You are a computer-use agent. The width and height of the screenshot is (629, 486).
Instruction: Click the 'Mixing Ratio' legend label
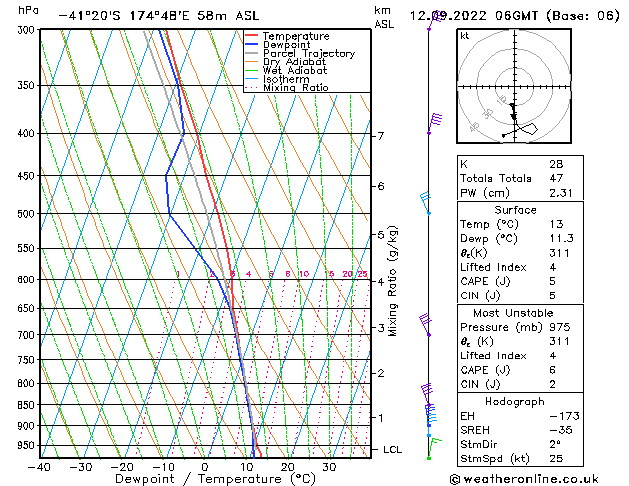point(296,87)
